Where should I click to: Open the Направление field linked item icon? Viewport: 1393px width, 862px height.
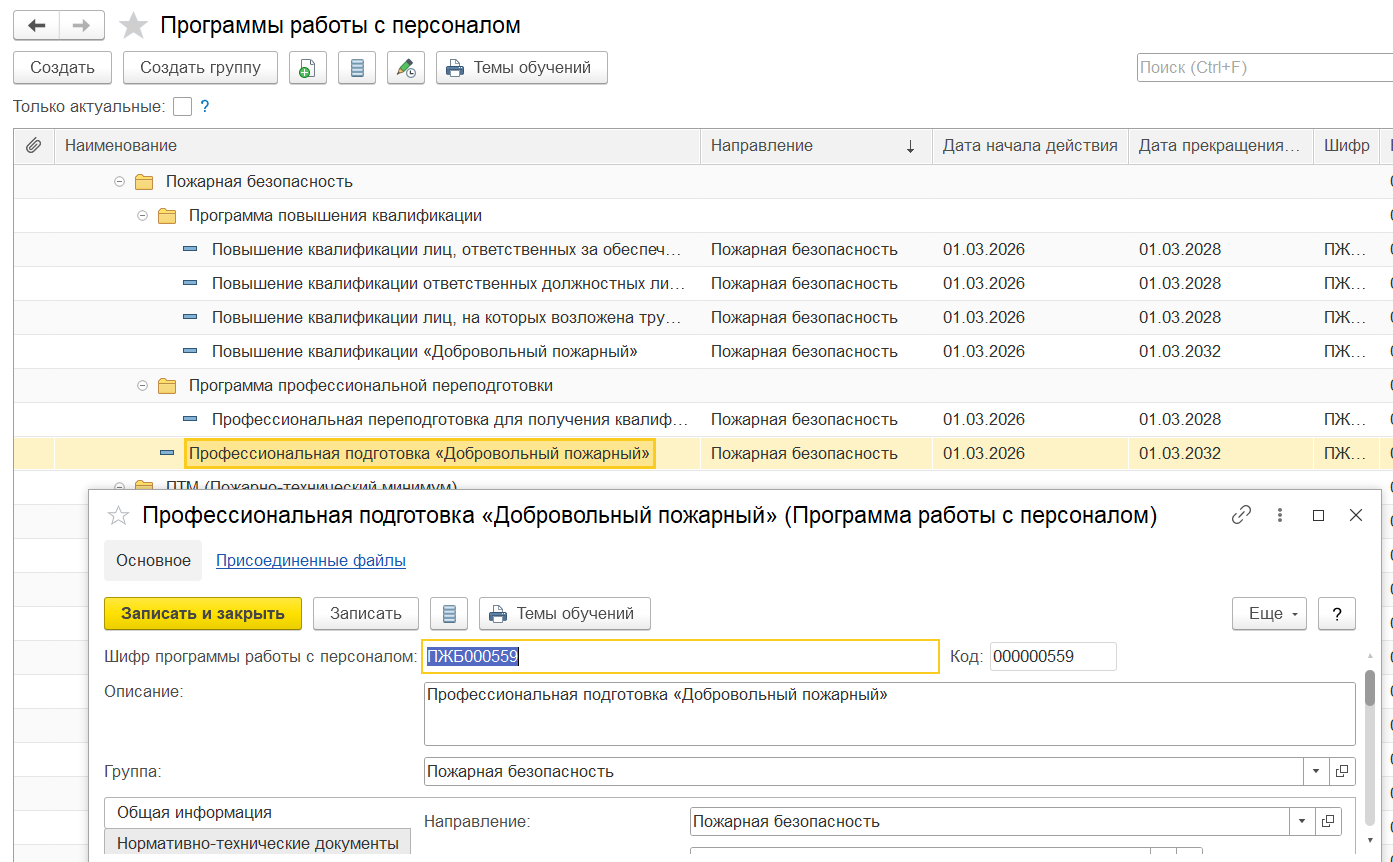[1328, 821]
